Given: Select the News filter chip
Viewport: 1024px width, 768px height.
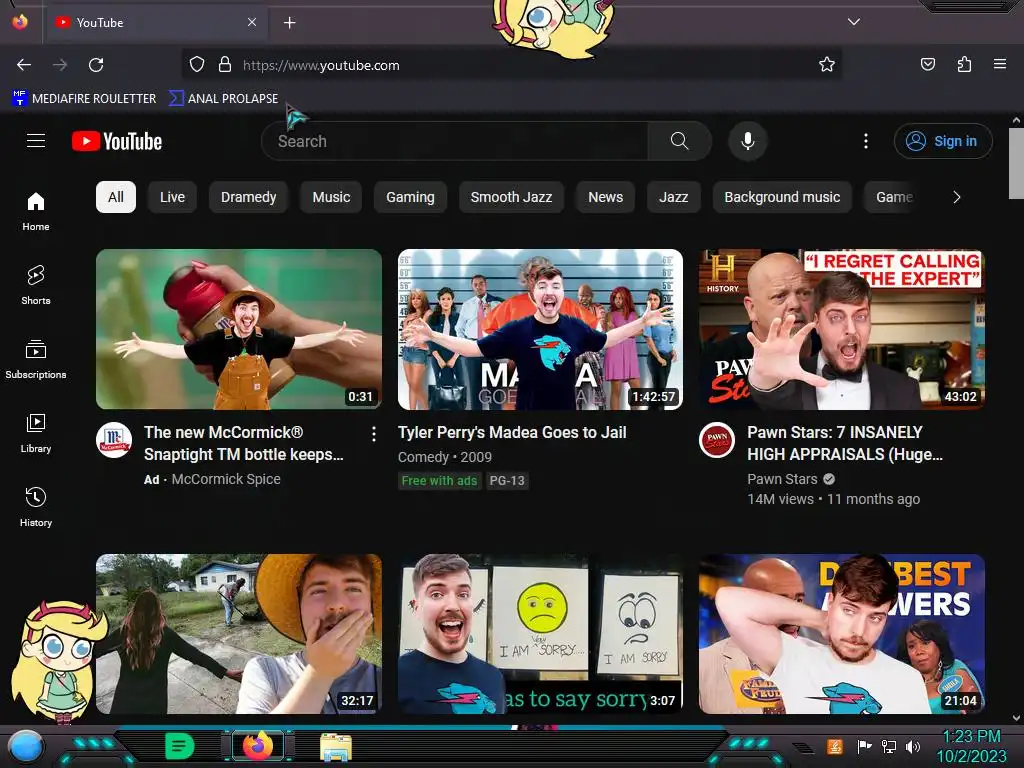Looking at the screenshot, I should tap(605, 197).
